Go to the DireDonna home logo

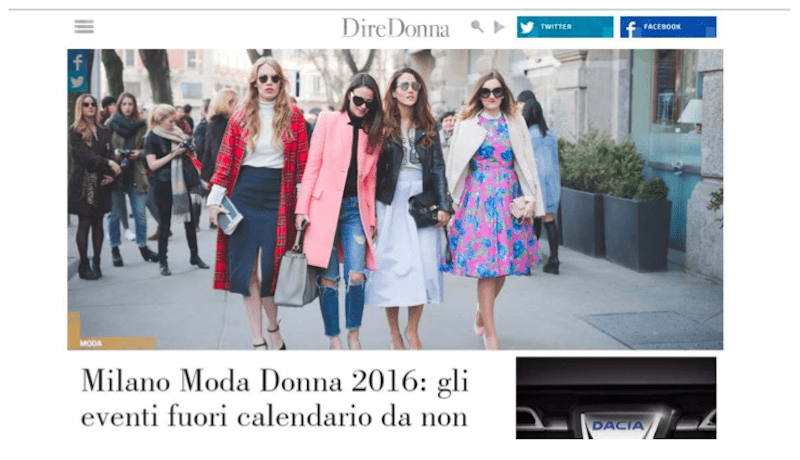[x=395, y=28]
